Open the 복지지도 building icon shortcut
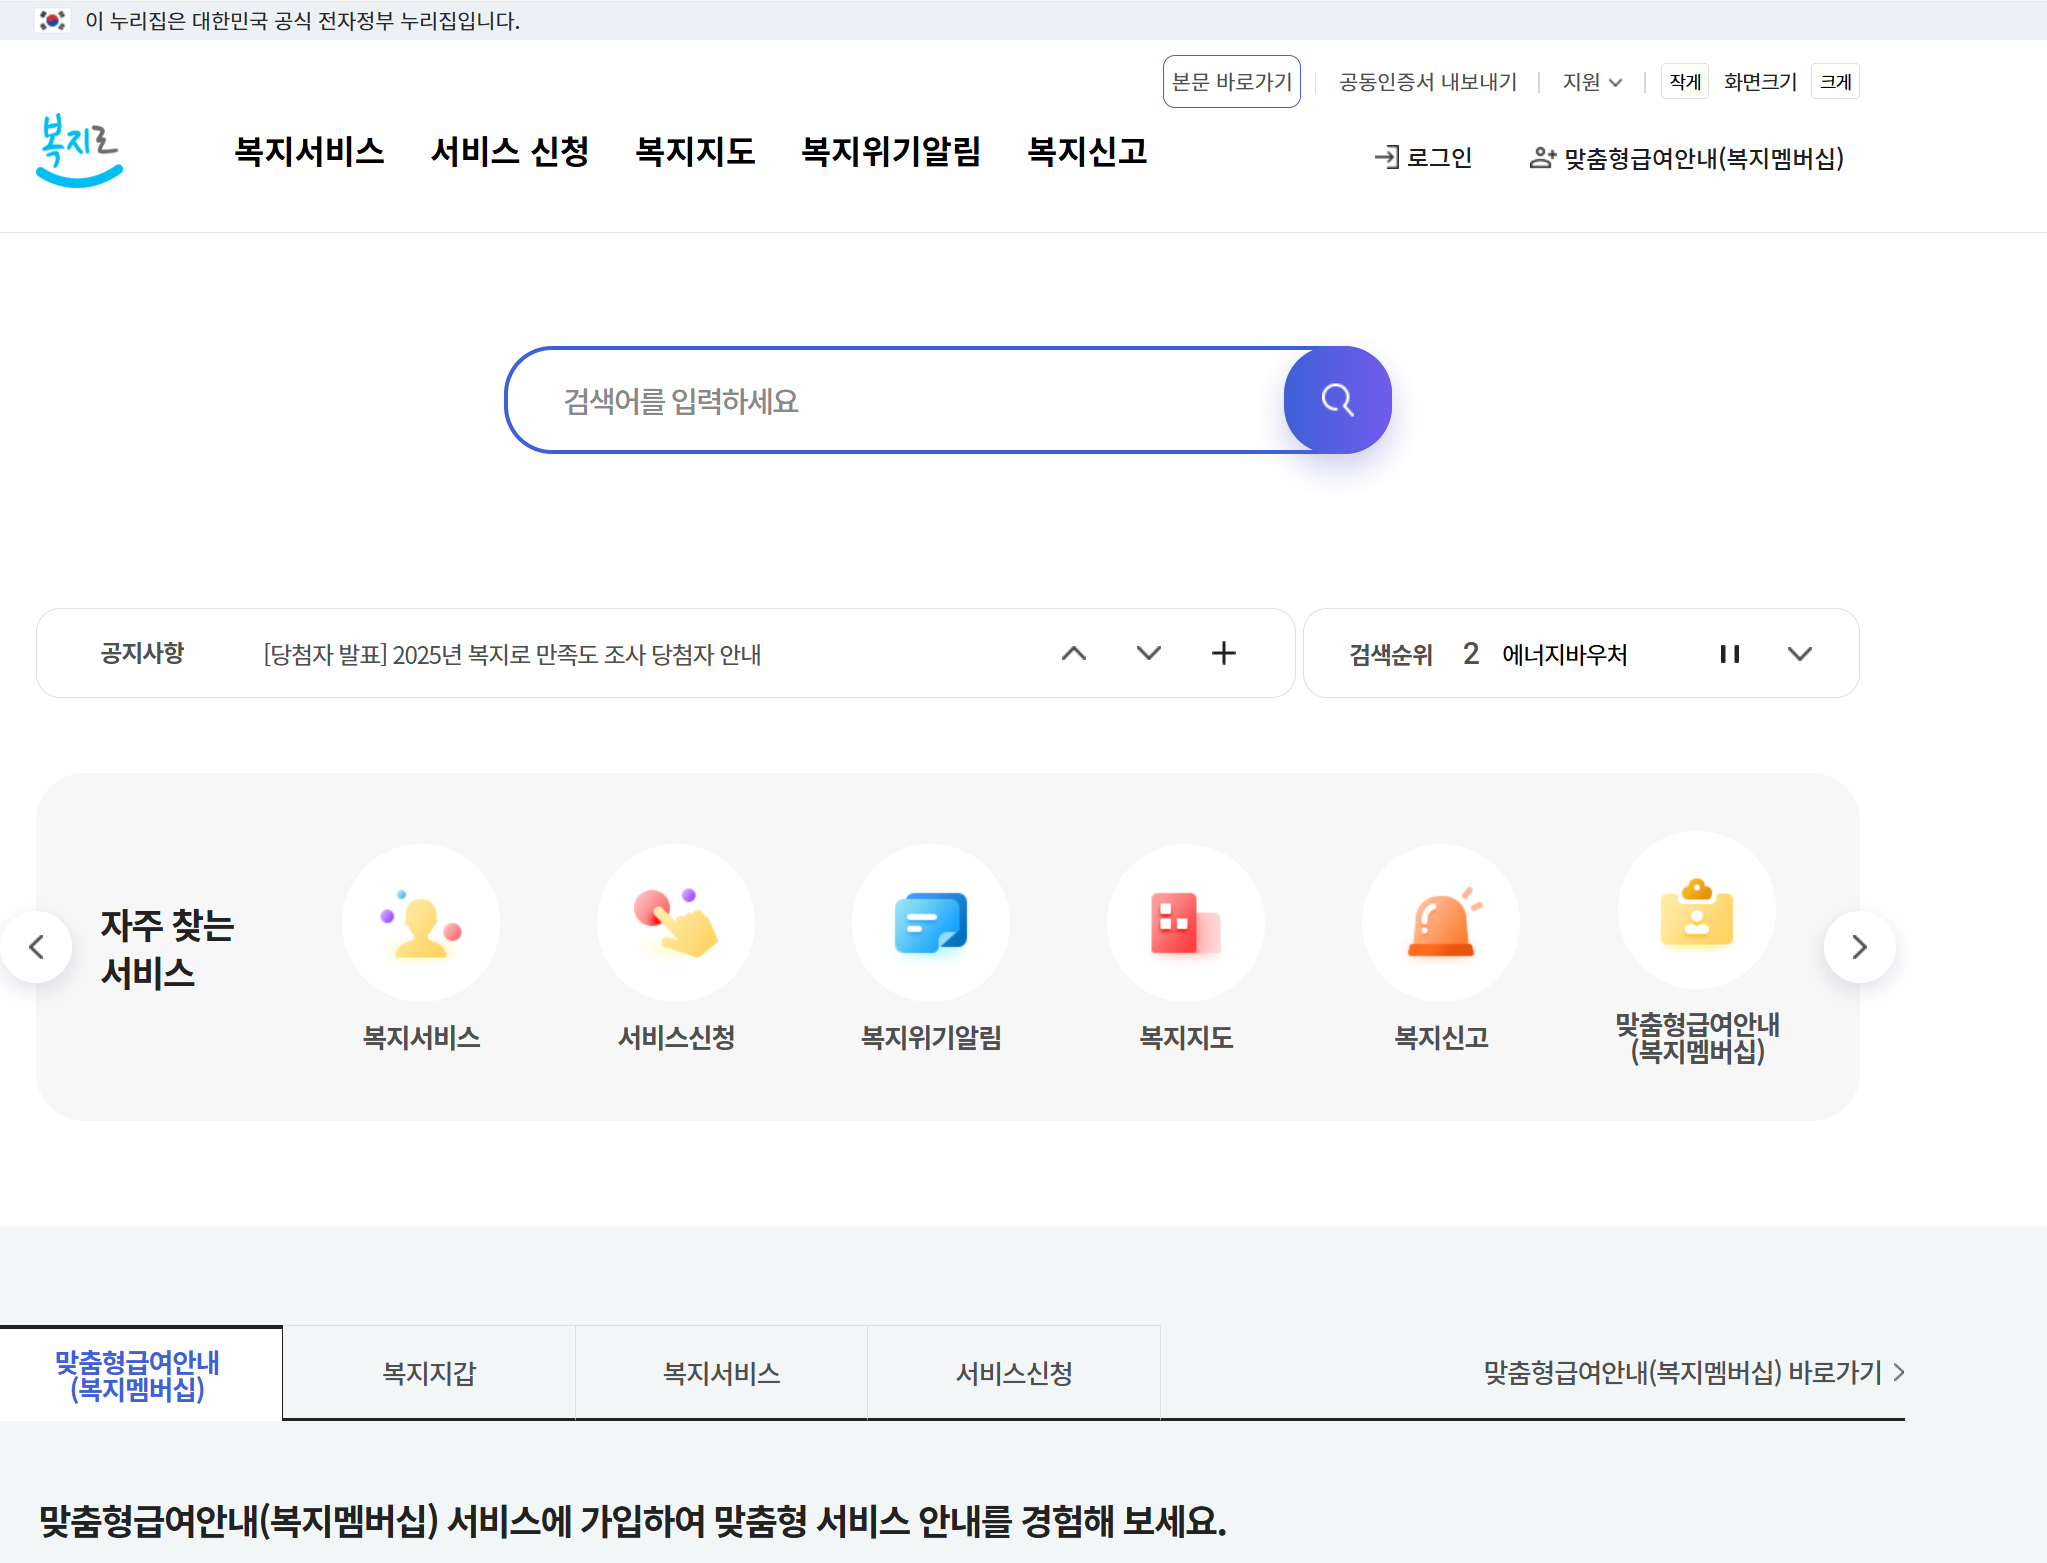The width and height of the screenshot is (2047, 1563). [1186, 923]
